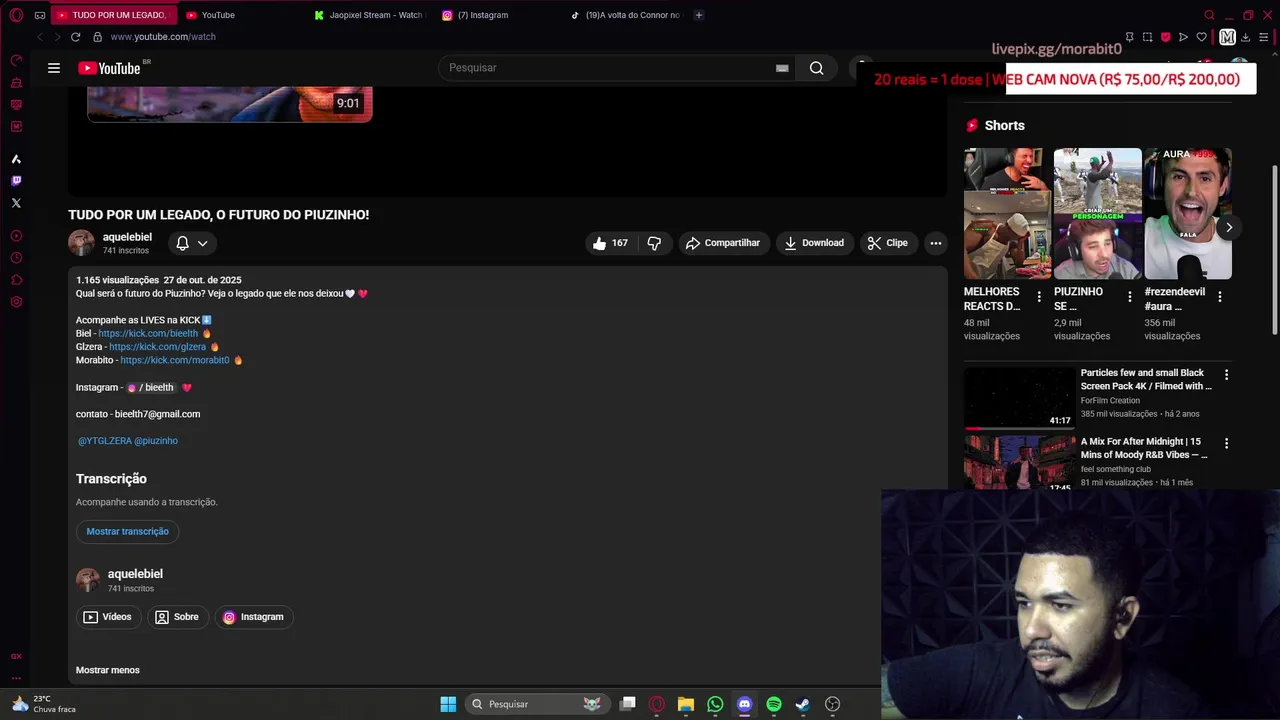This screenshot has width=1280, height=720.
Task: Open Particles Black Screen 41:17 thumbnail
Action: [x=1019, y=398]
